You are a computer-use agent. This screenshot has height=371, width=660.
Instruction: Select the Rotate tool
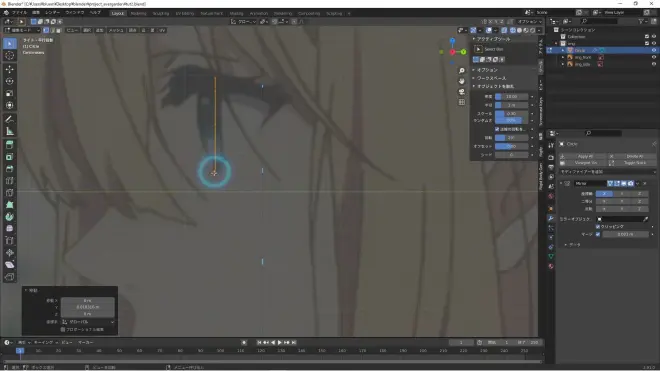coord(10,81)
